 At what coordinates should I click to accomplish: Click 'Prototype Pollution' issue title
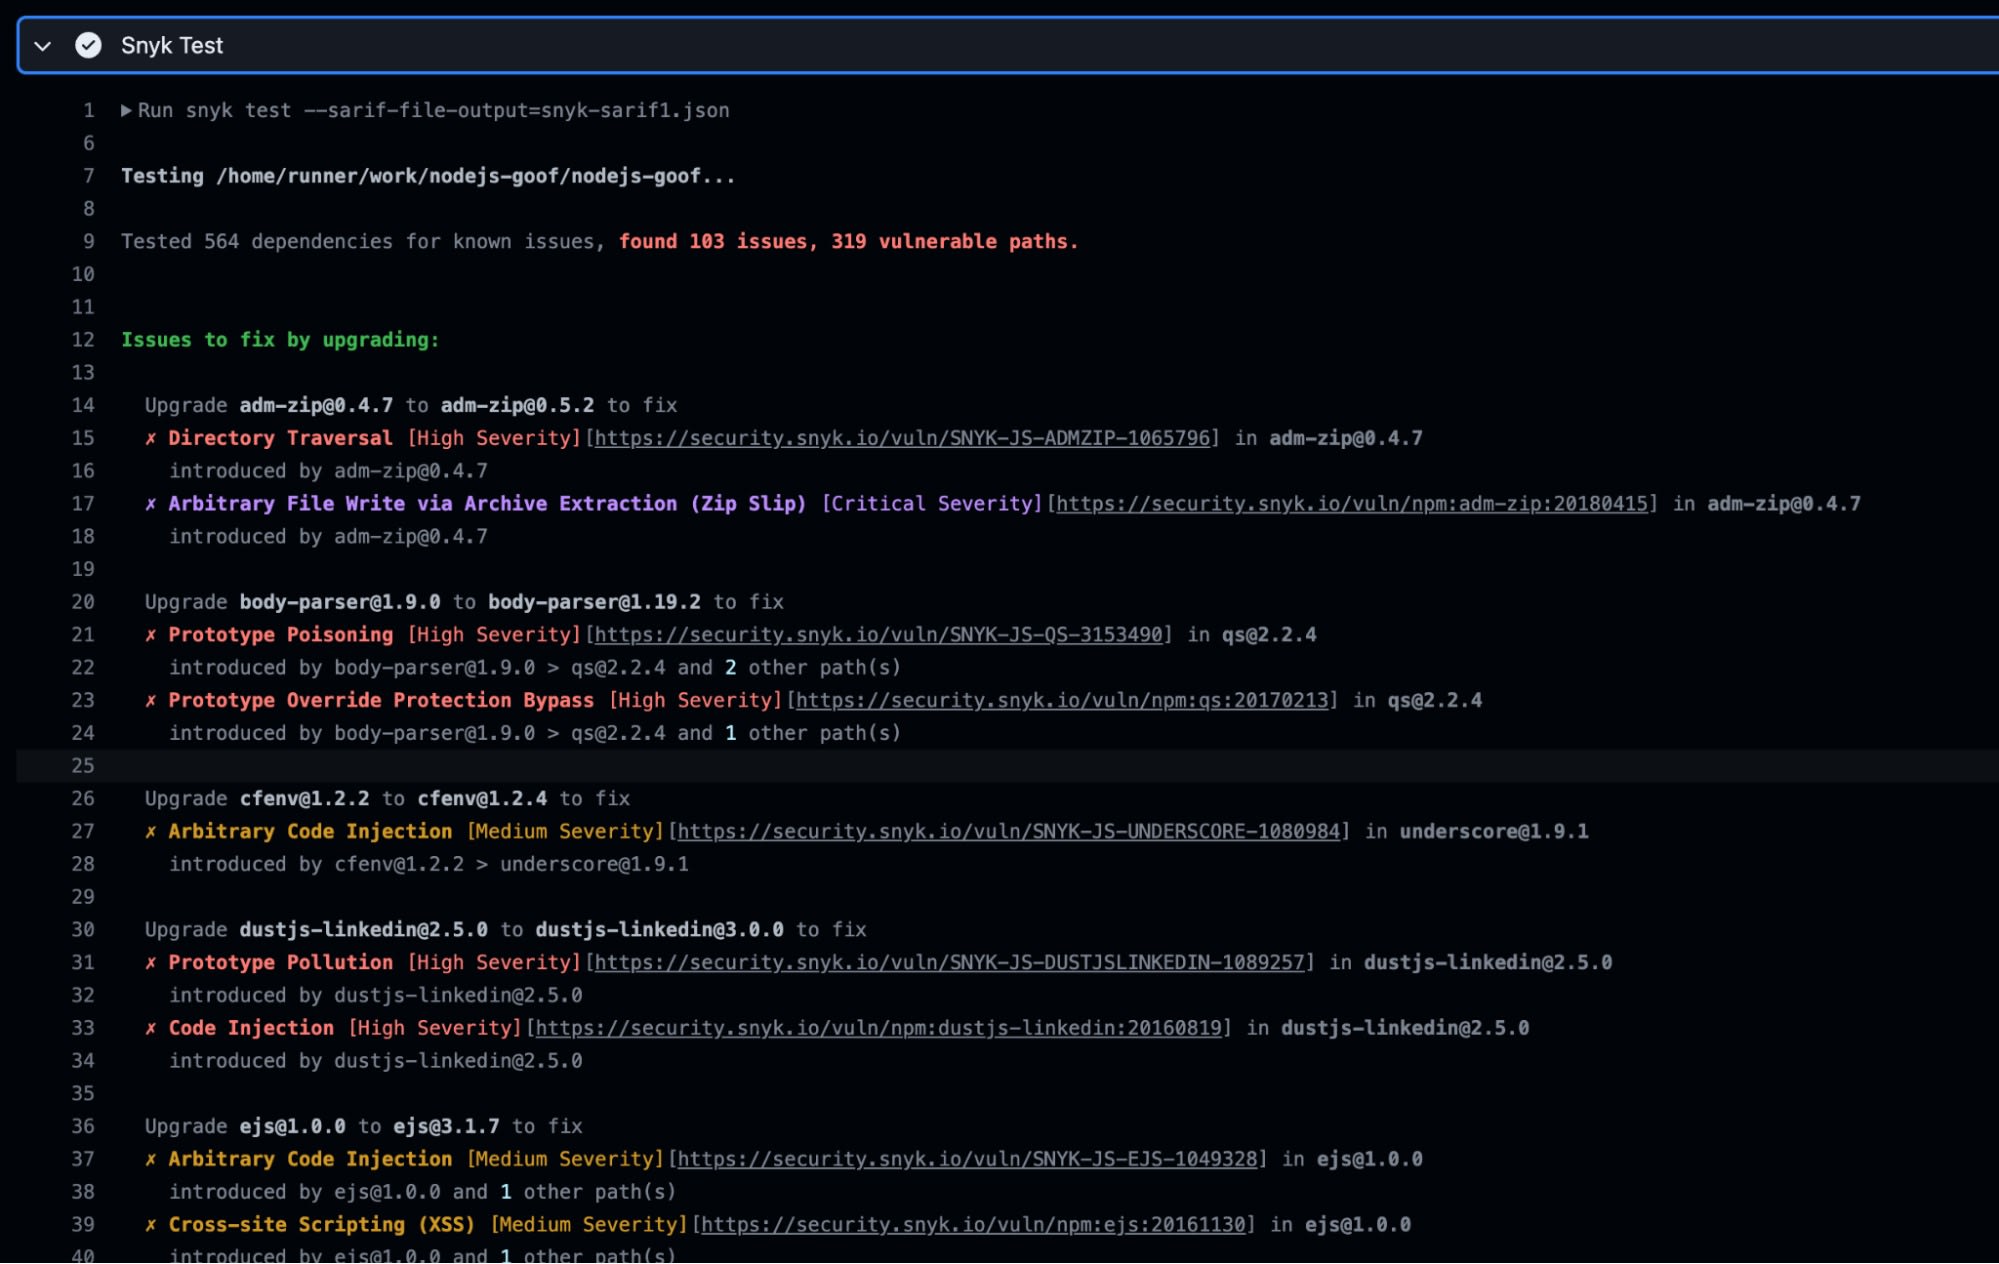point(280,963)
